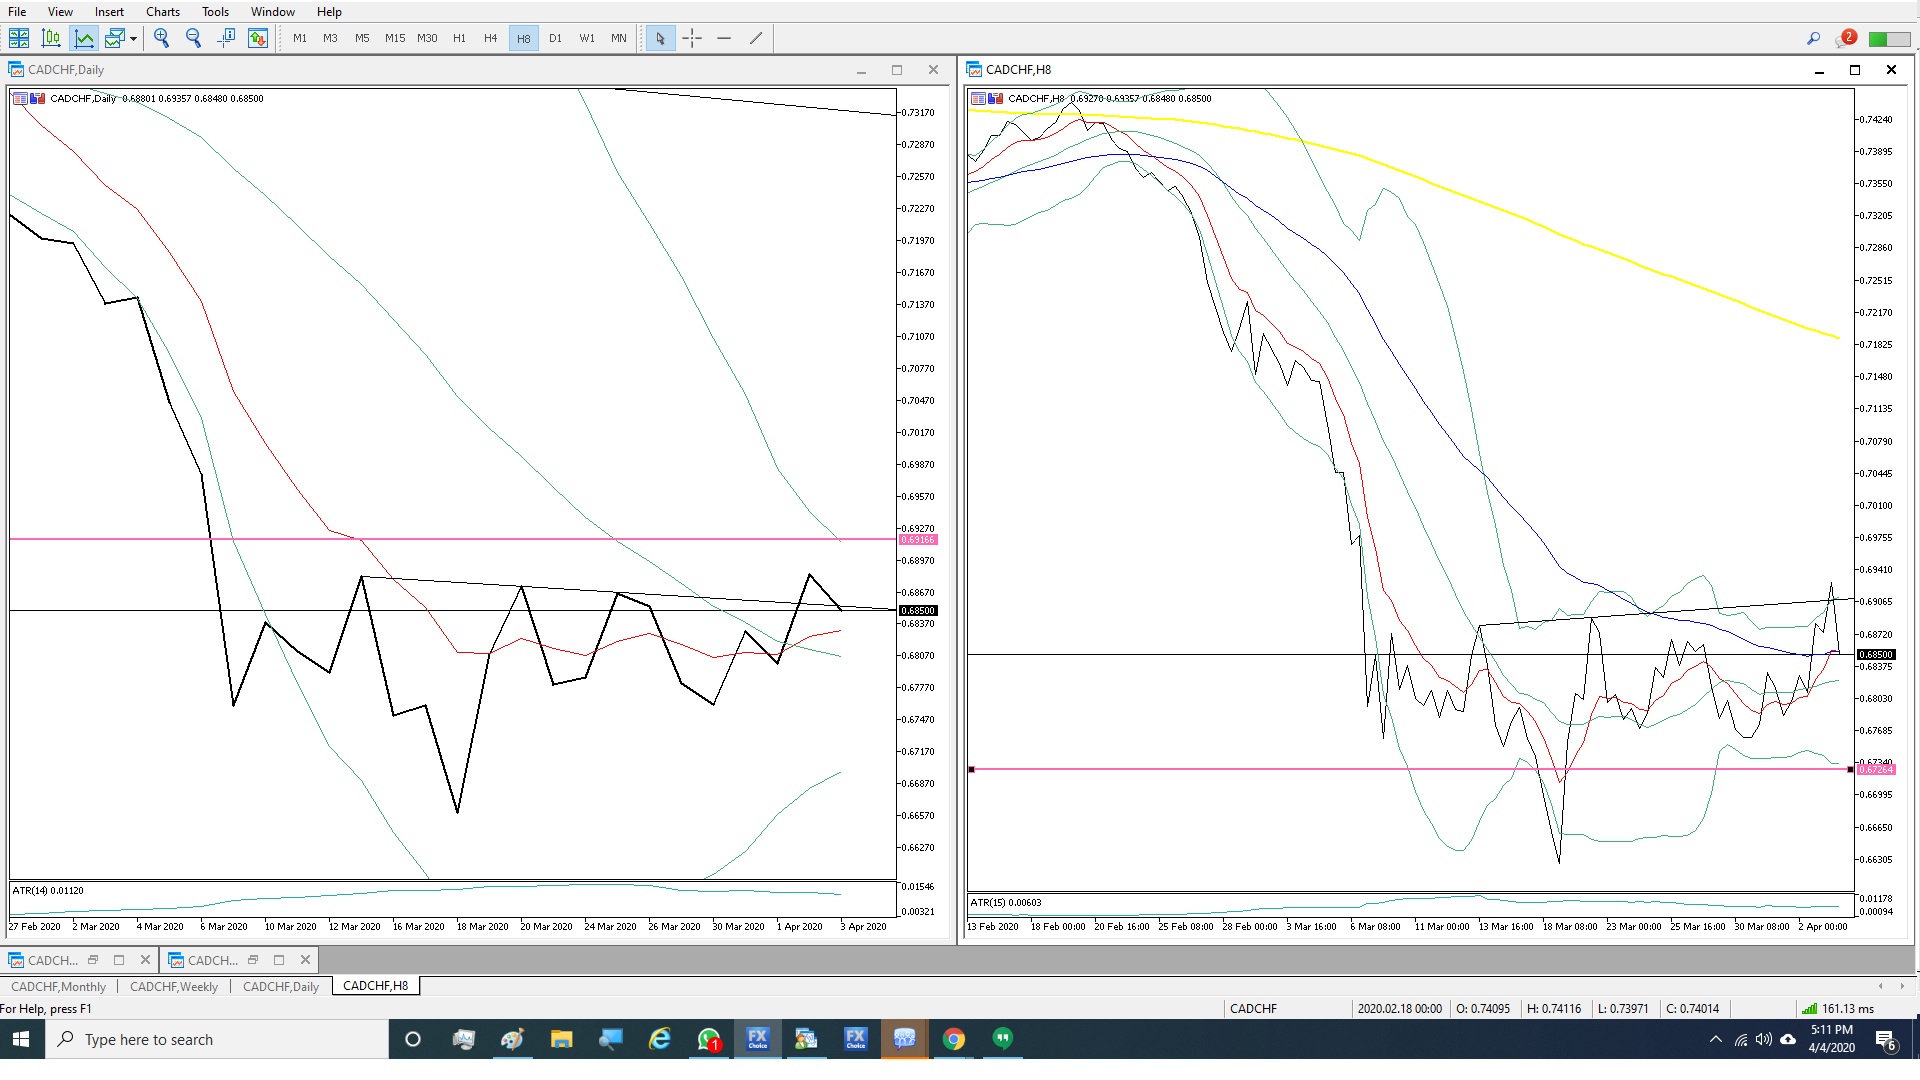Select the H4 timeframe
The image size is (1920, 1080).
point(491,38)
